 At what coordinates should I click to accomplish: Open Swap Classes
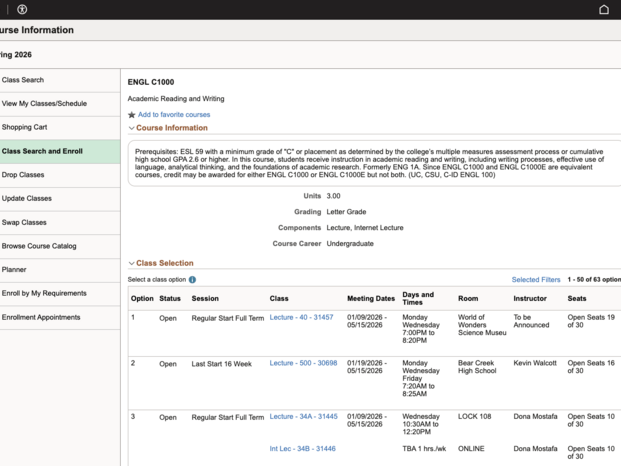pos(60,223)
